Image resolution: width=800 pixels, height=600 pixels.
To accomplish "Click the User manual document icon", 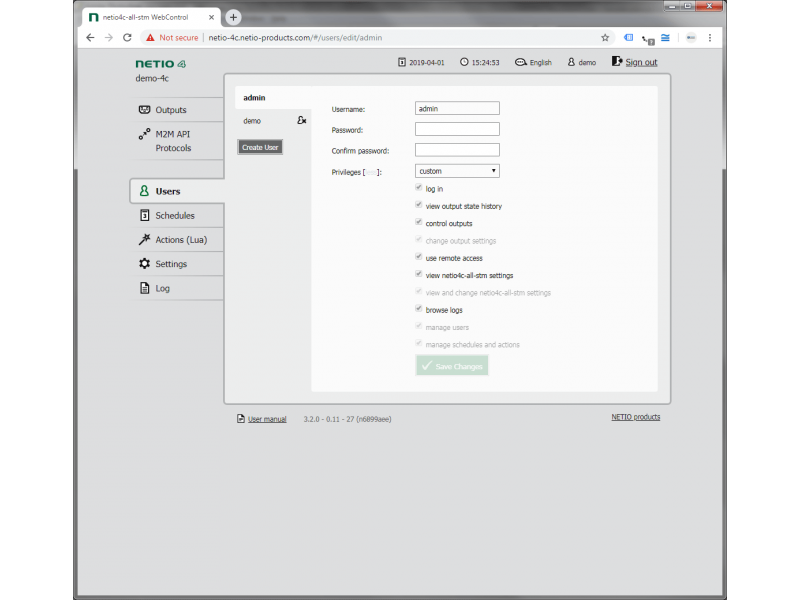I will tap(241, 419).
